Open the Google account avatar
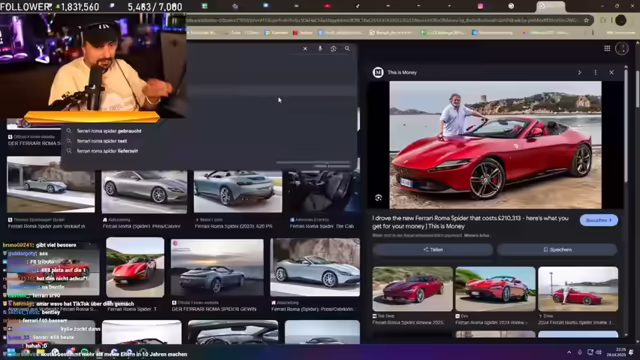The image size is (640, 360). pyautogui.click(x=622, y=49)
